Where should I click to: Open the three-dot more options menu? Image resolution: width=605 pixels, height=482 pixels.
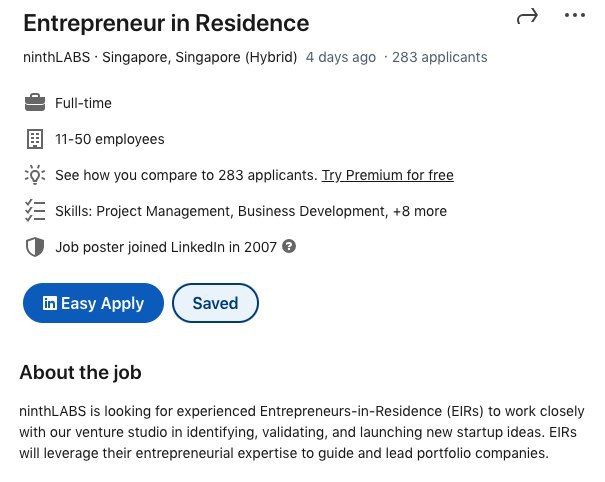coord(574,16)
